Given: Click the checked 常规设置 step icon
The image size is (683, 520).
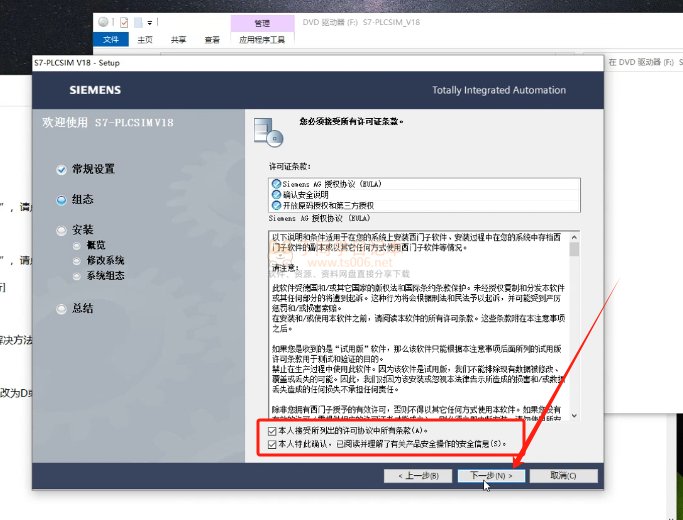Looking at the screenshot, I should click(61, 169).
